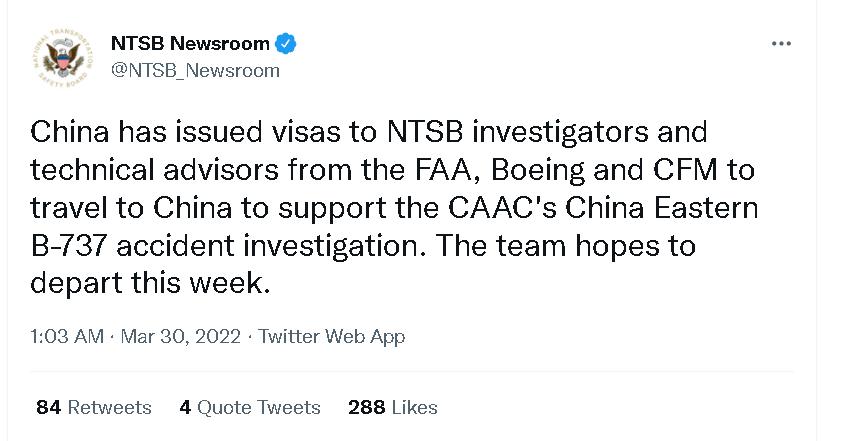
Task: Open the three-dot more options menu
Action: (x=781, y=44)
